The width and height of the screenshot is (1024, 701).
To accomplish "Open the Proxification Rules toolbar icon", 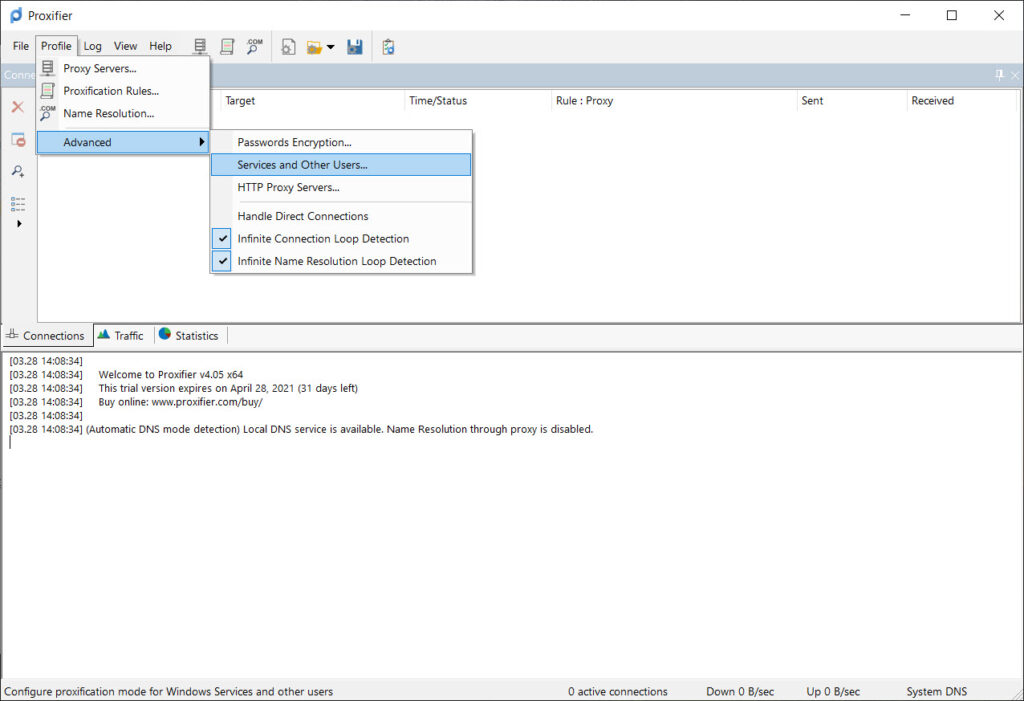I will click(x=227, y=46).
